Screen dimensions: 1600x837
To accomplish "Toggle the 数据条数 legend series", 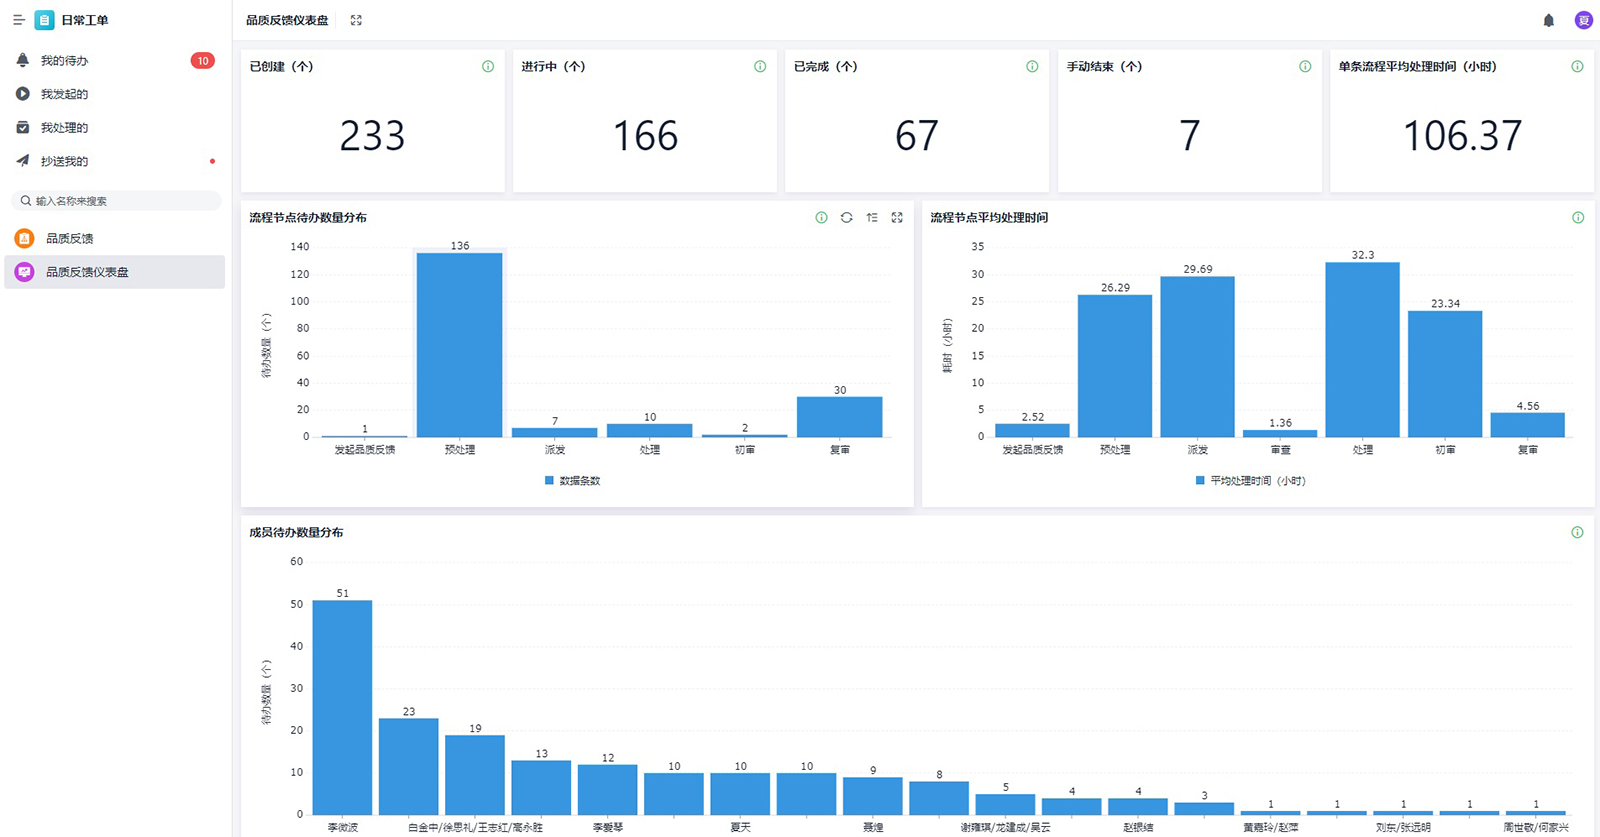I will [x=572, y=481].
